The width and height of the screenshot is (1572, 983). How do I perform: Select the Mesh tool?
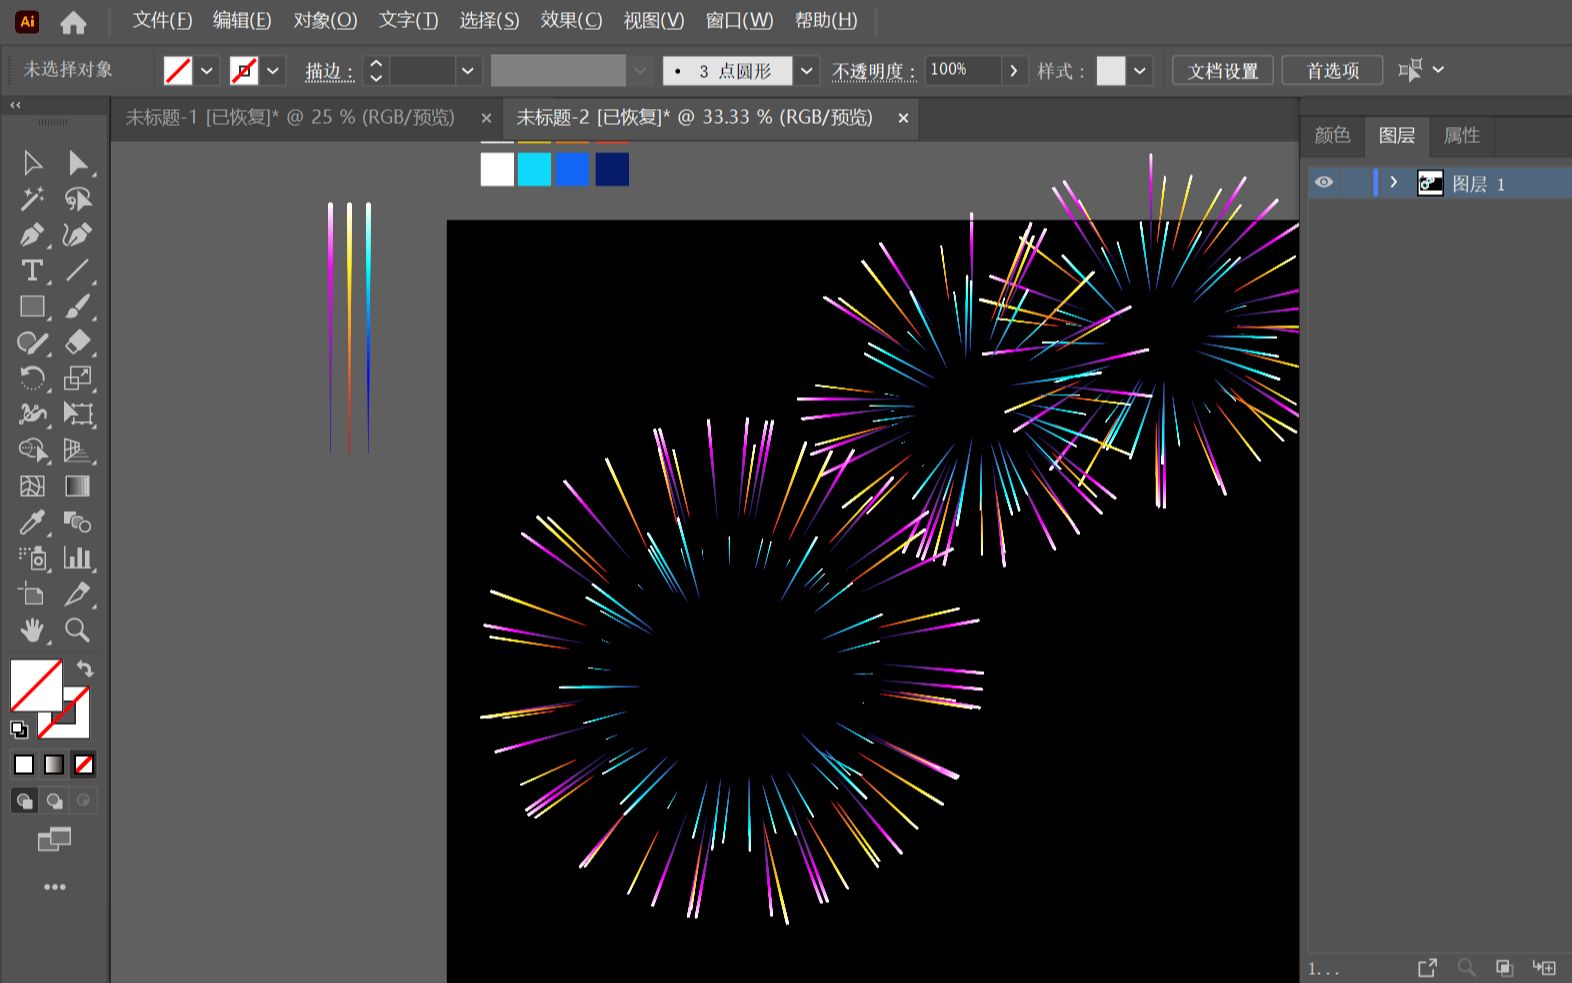(32, 486)
